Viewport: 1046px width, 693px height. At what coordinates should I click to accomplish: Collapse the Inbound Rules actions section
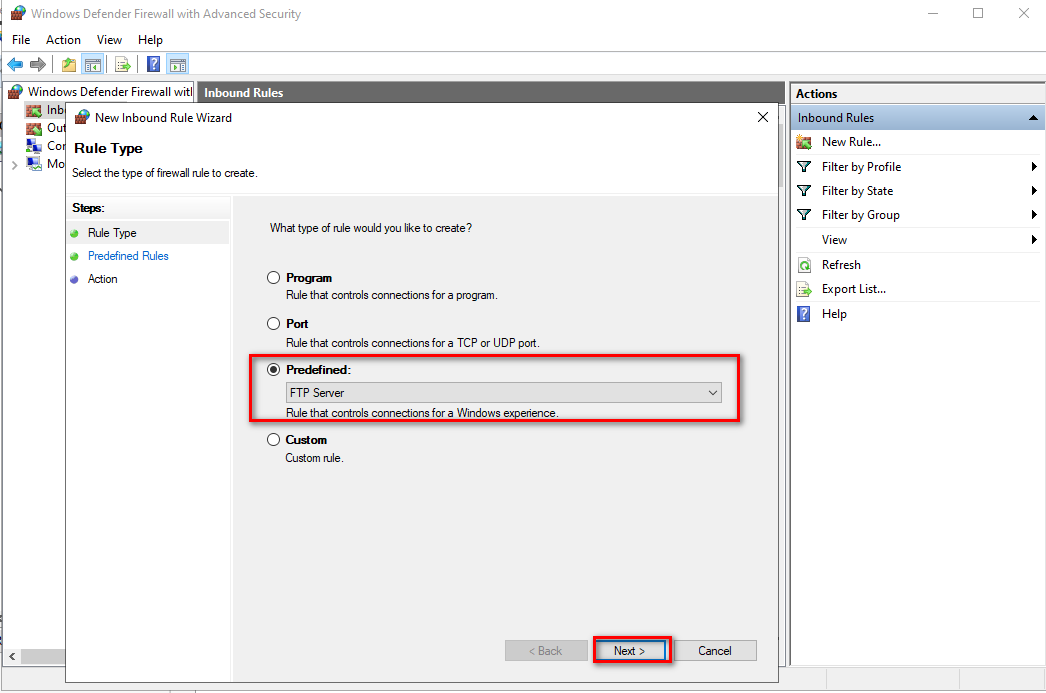tap(1033, 118)
